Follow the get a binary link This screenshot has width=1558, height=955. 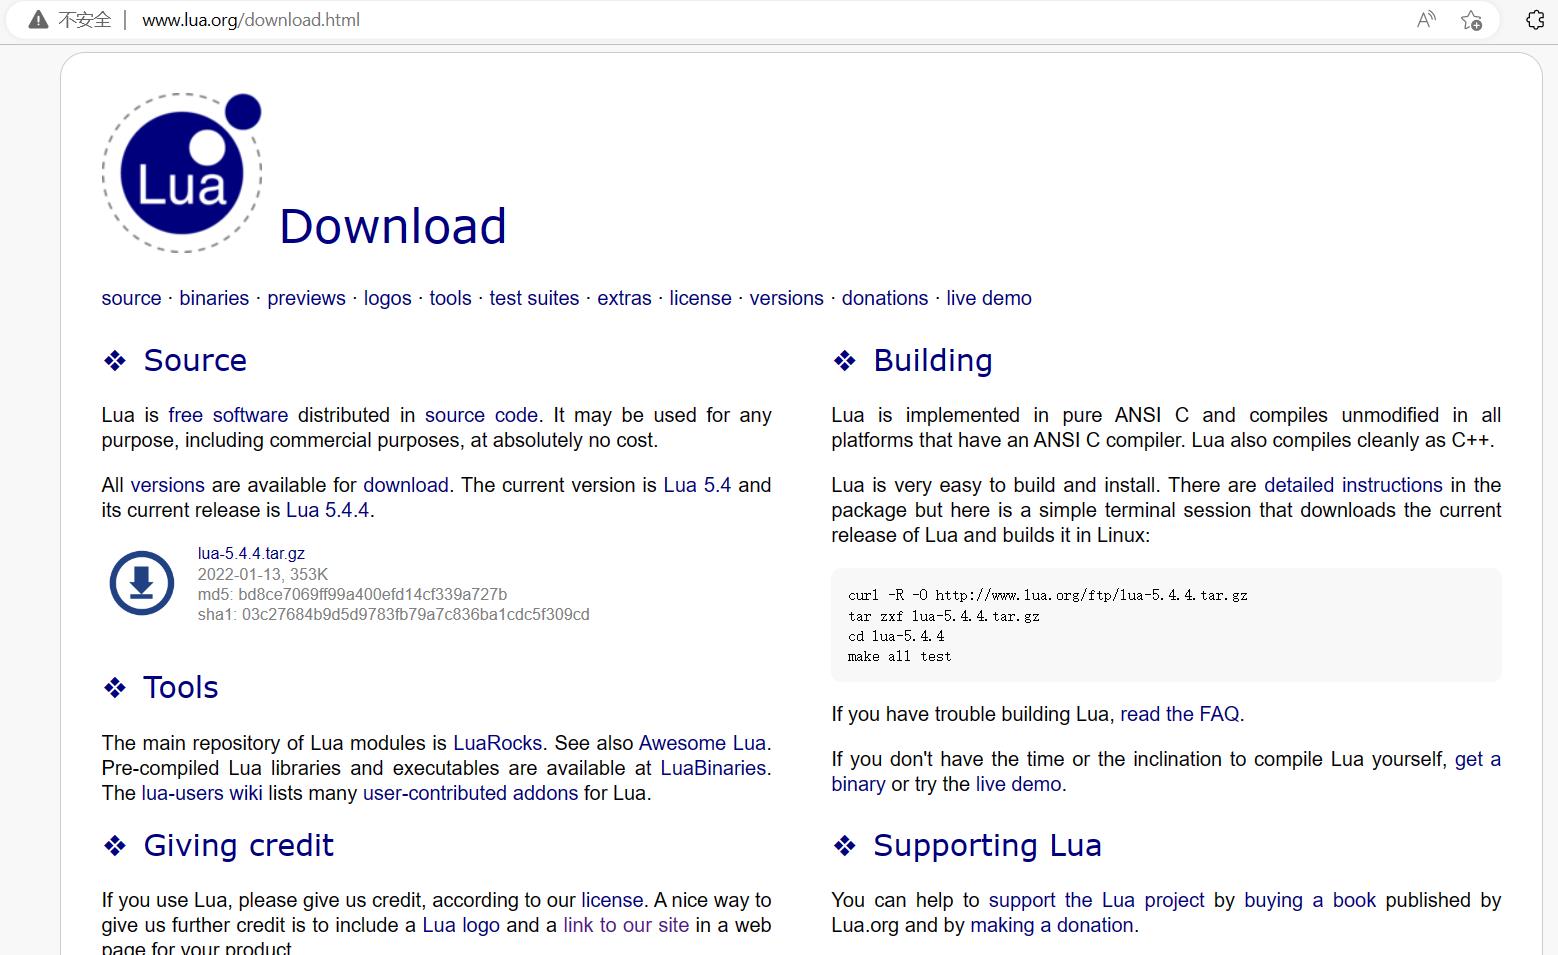click(1477, 759)
